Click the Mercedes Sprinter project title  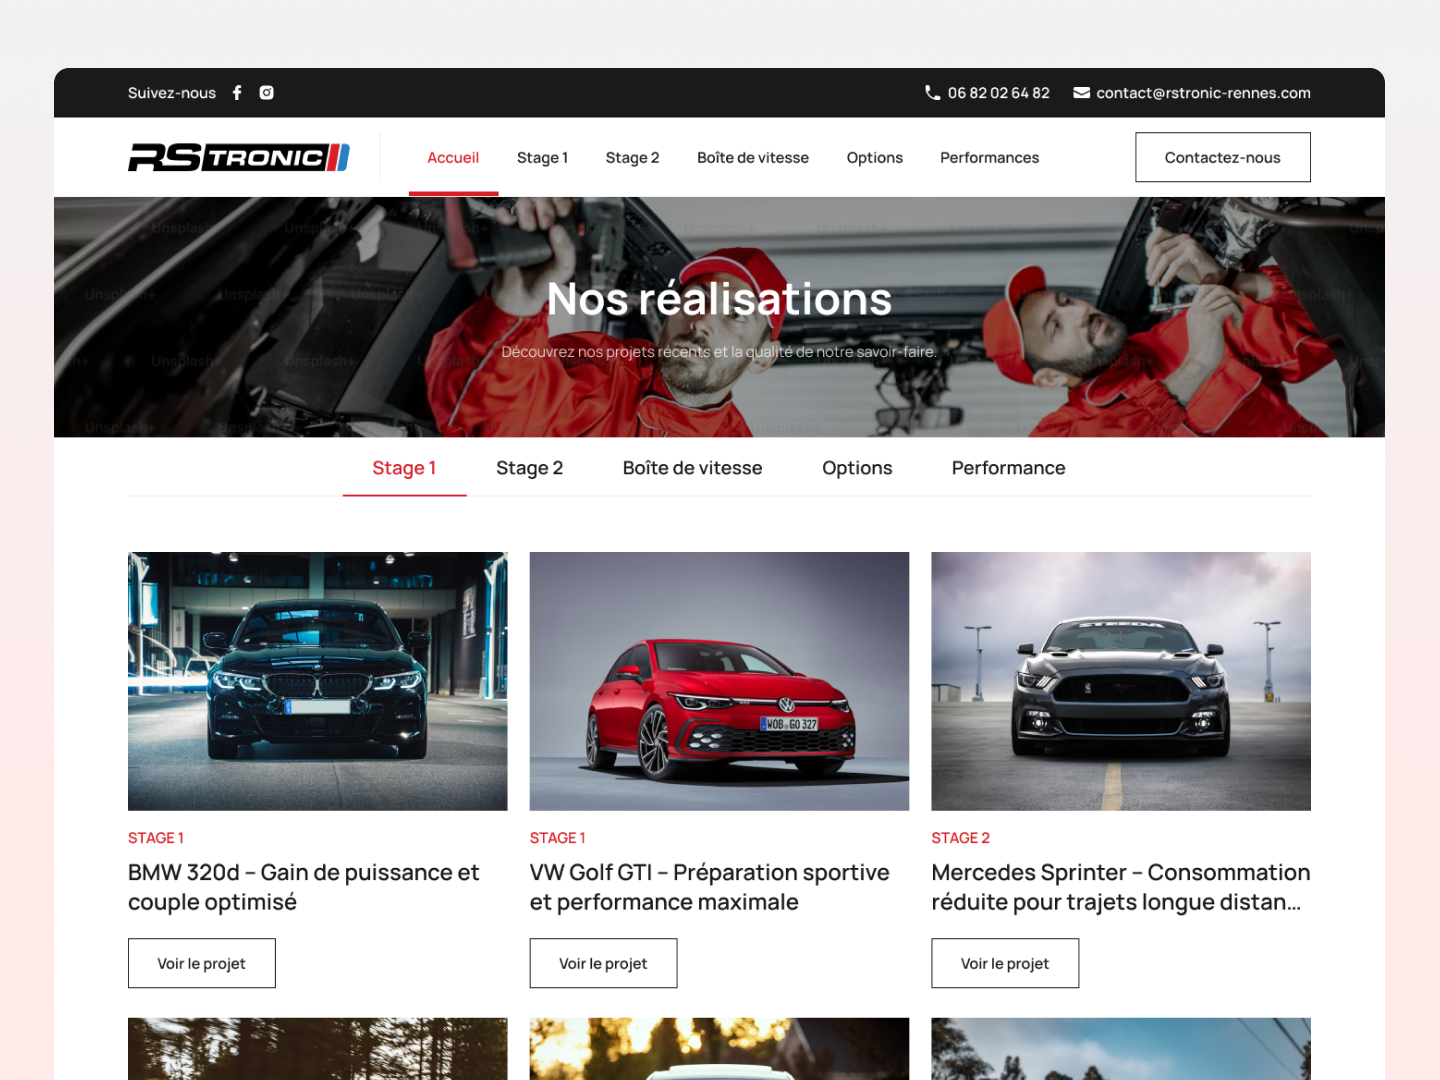(x=1121, y=887)
